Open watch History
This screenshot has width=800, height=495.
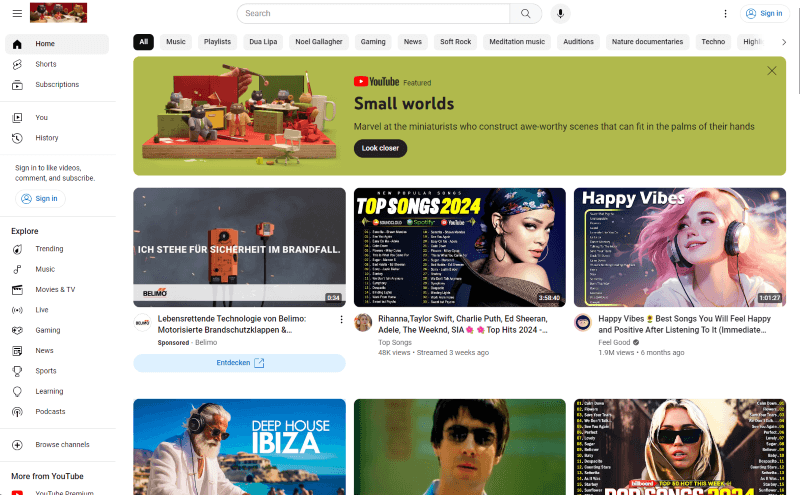pos(57,138)
